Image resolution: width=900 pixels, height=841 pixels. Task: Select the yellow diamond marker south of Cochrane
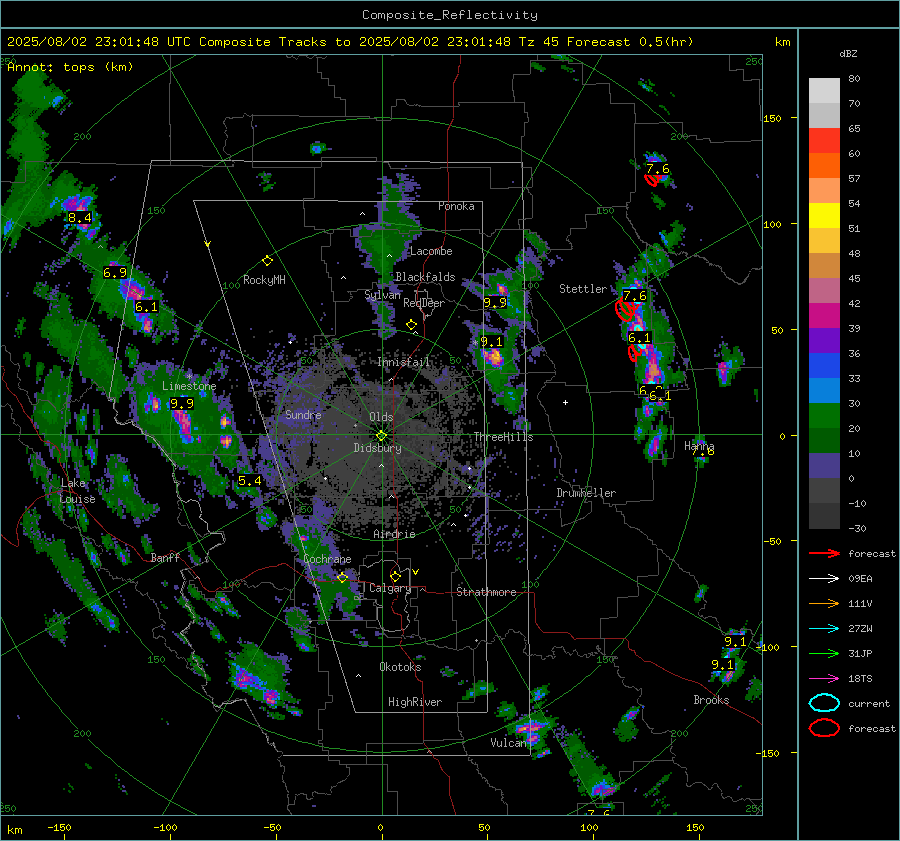click(343, 577)
